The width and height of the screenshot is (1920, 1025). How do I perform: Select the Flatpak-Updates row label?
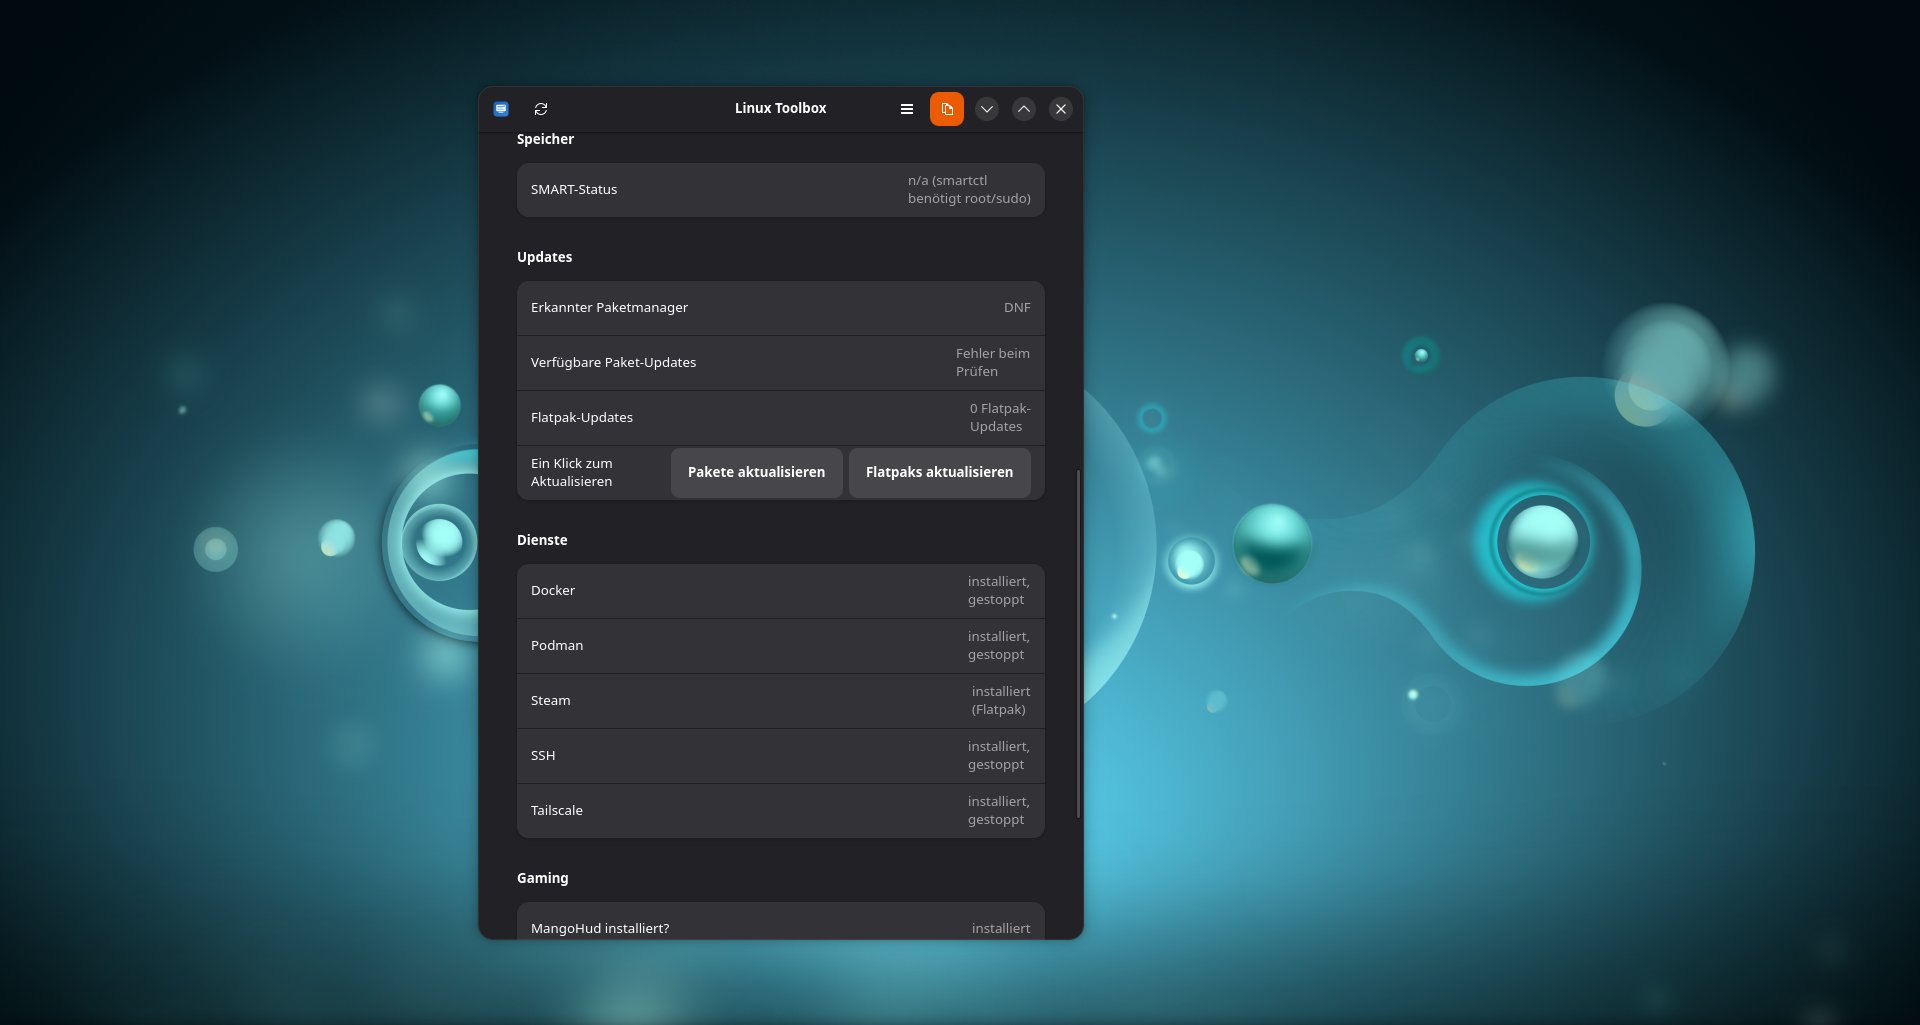pyautogui.click(x=582, y=418)
